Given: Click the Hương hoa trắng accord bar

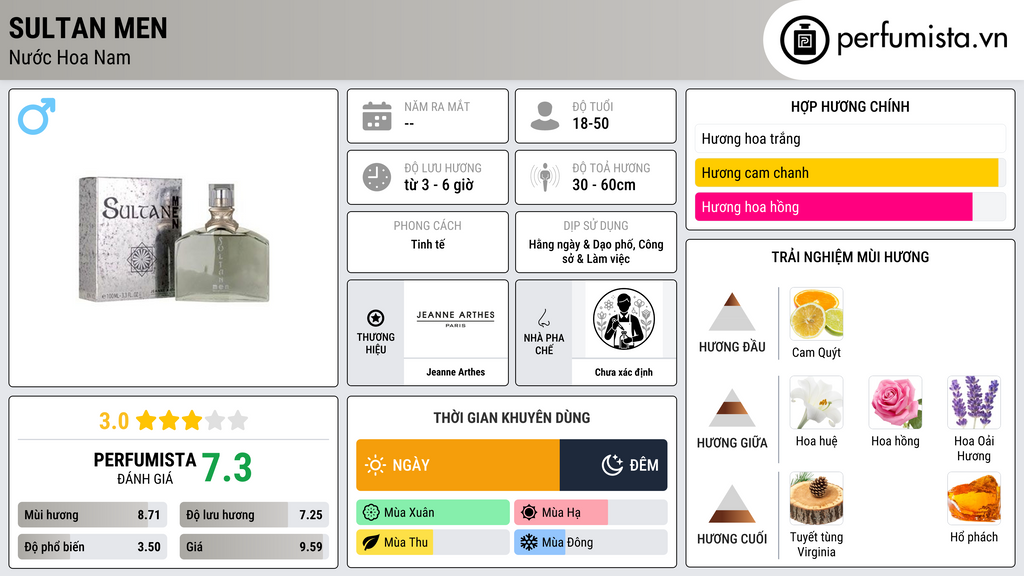Looking at the screenshot, I should tap(850, 138).
